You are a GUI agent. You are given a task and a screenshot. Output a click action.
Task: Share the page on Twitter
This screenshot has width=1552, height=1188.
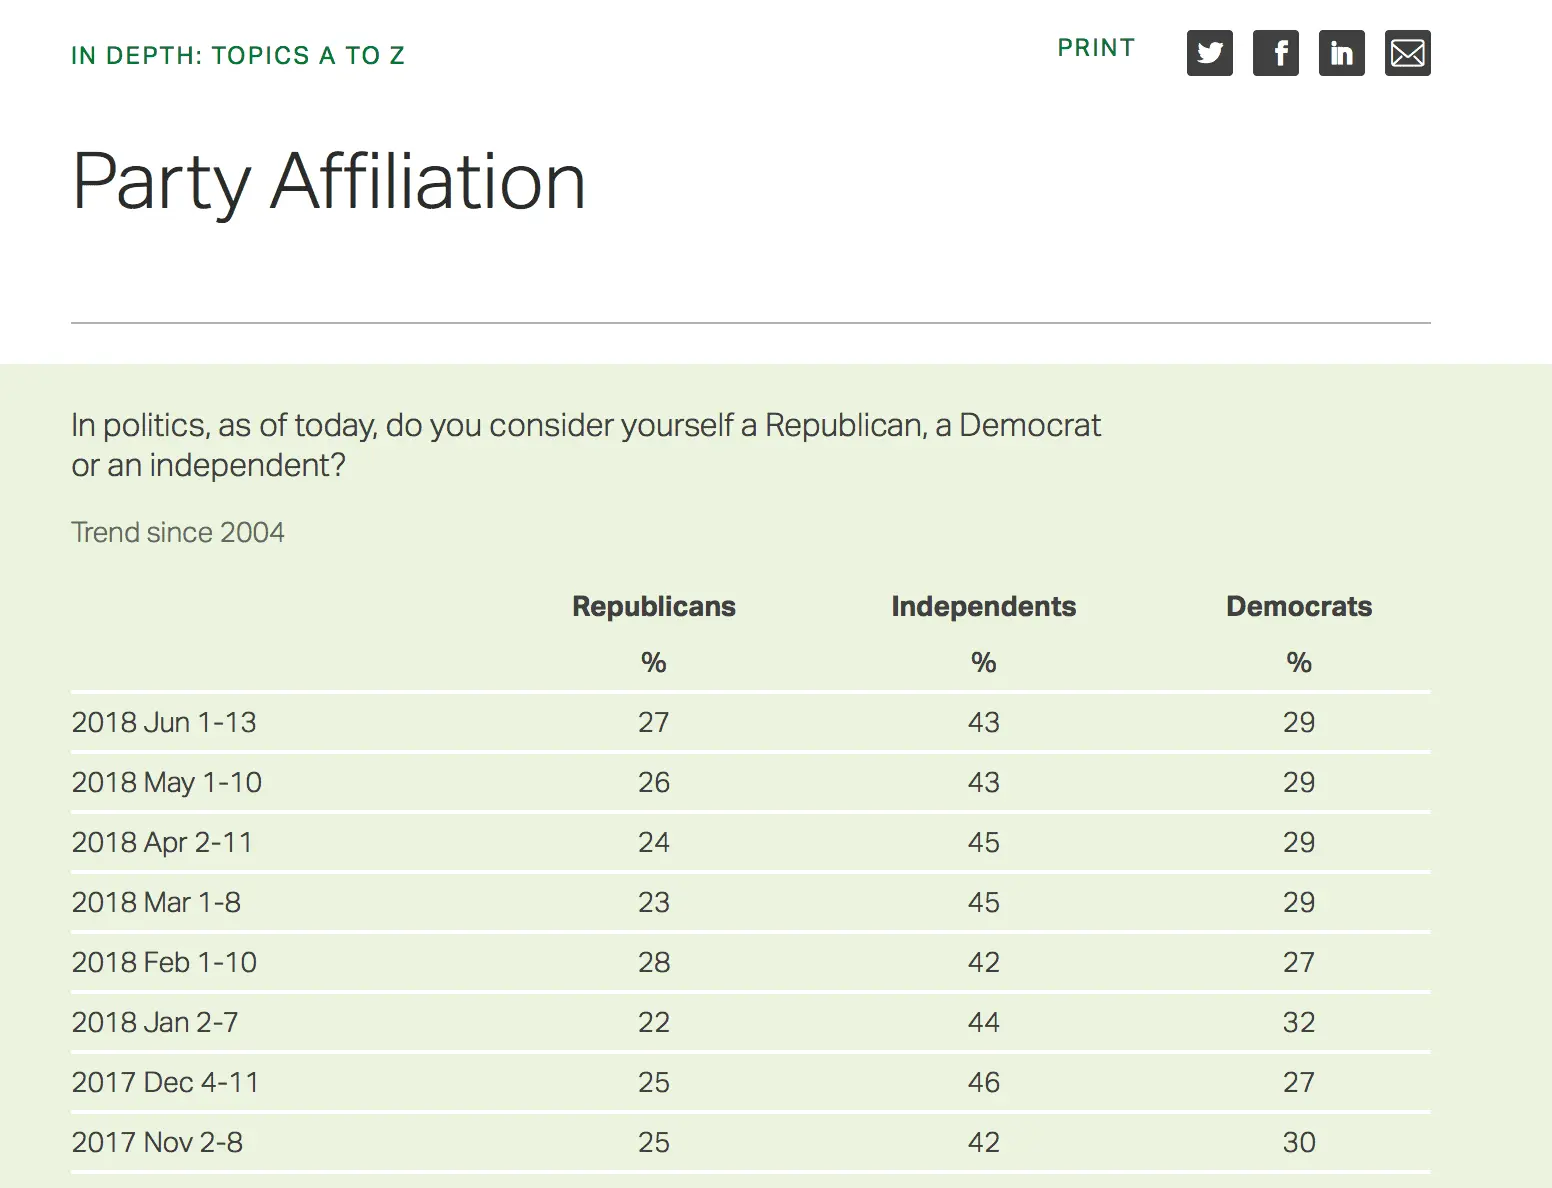pyautogui.click(x=1209, y=53)
